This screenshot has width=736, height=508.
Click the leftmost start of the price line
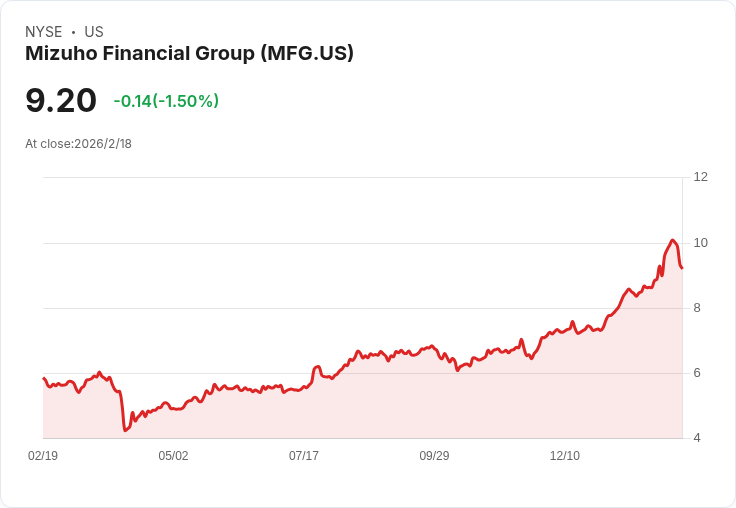coord(43,378)
